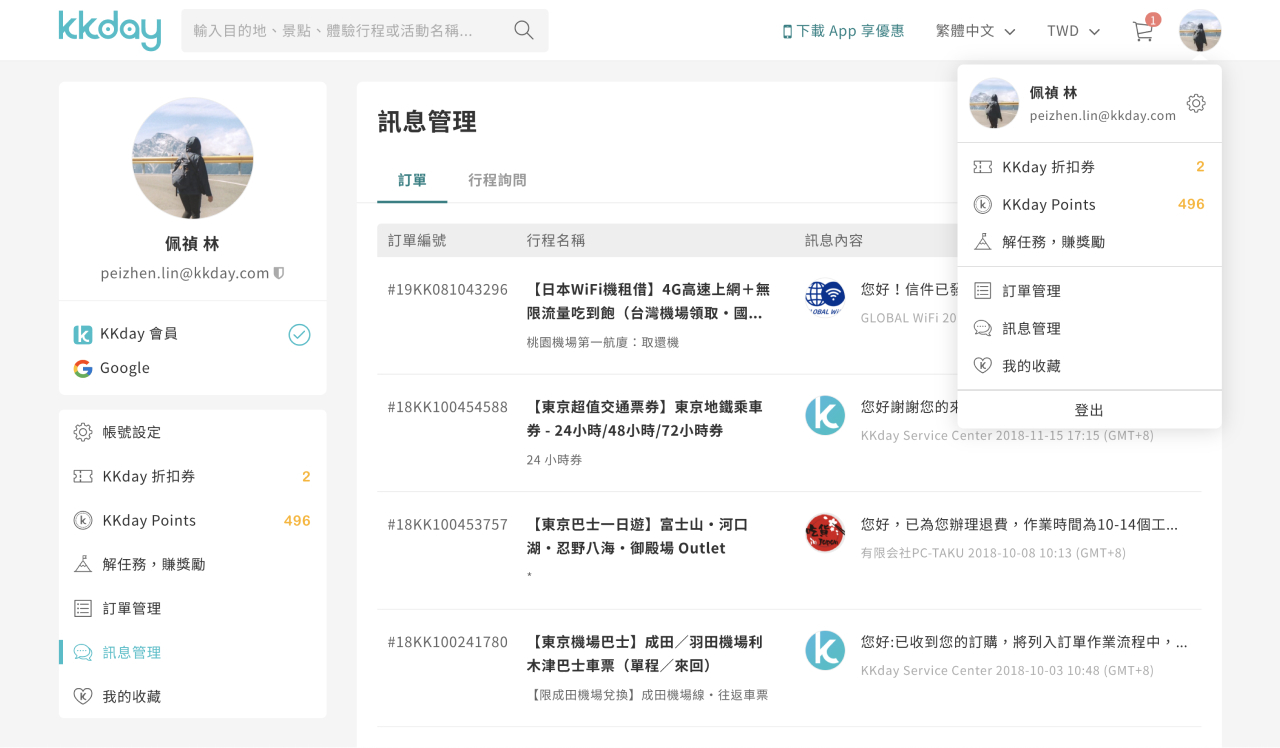Screen dimensions: 1280x748
Task: Click PC-TAKU sender logo
Action: coord(825,533)
